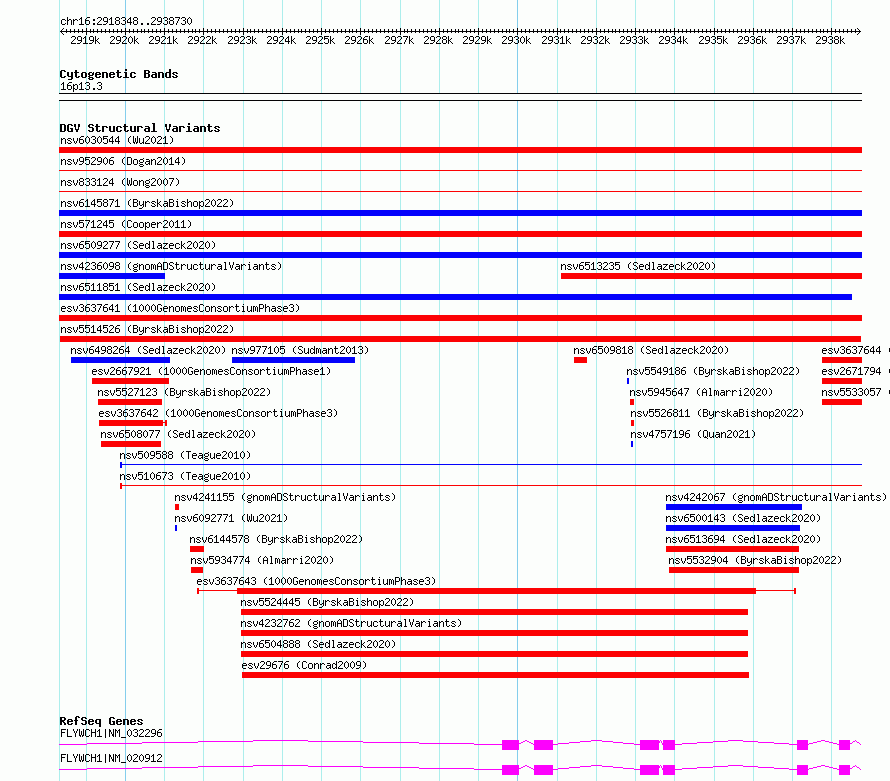Screen dimensions: 890x781
Task: Select nsv5532904 (ByrskaBishop2022) label
Action: tap(755, 560)
